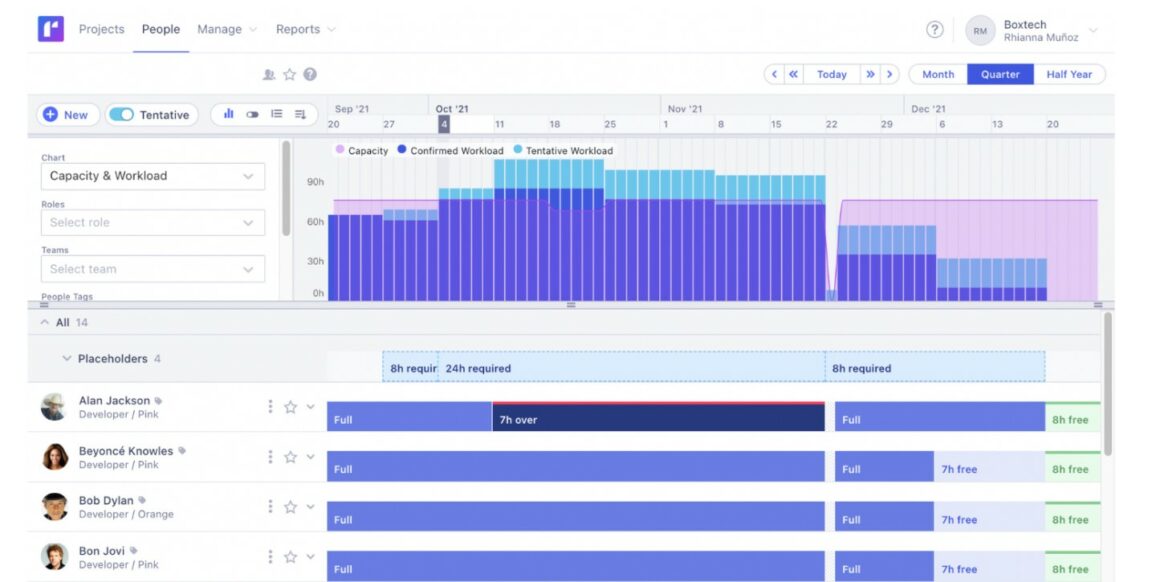Star Beyoncé Knowles as a favorite
The width and height of the screenshot is (1152, 582).
pyautogui.click(x=290, y=456)
